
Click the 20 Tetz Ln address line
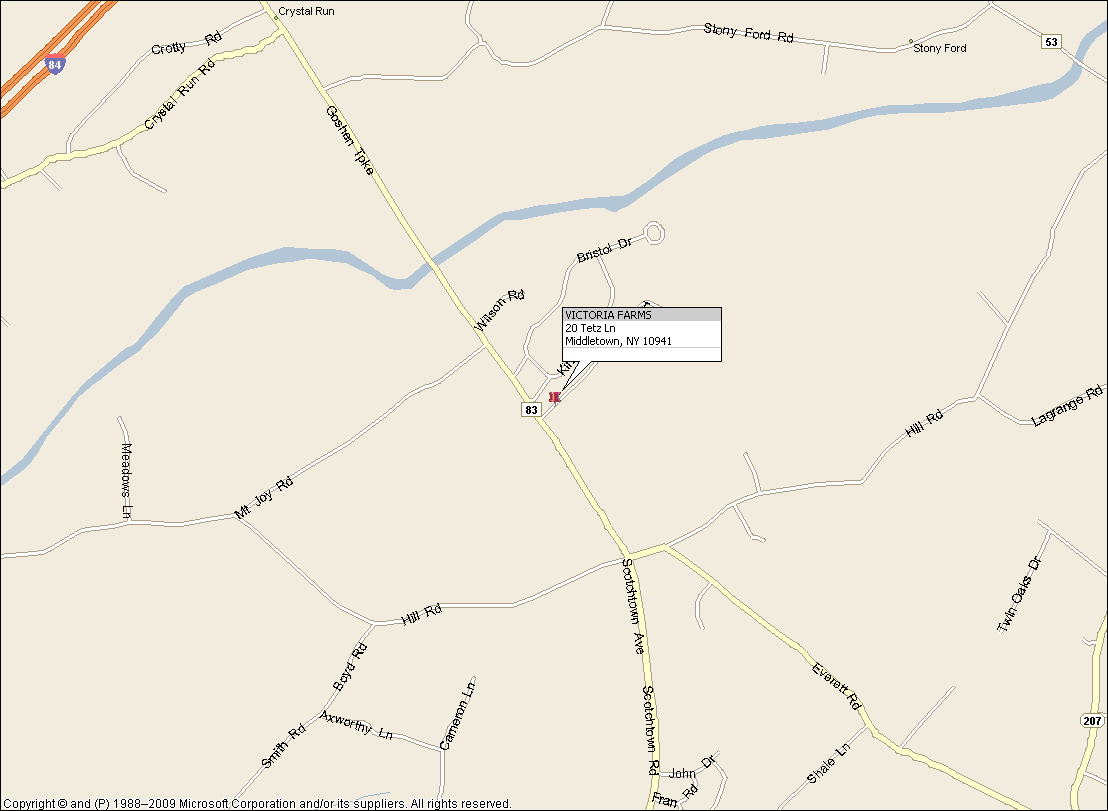(x=590, y=328)
